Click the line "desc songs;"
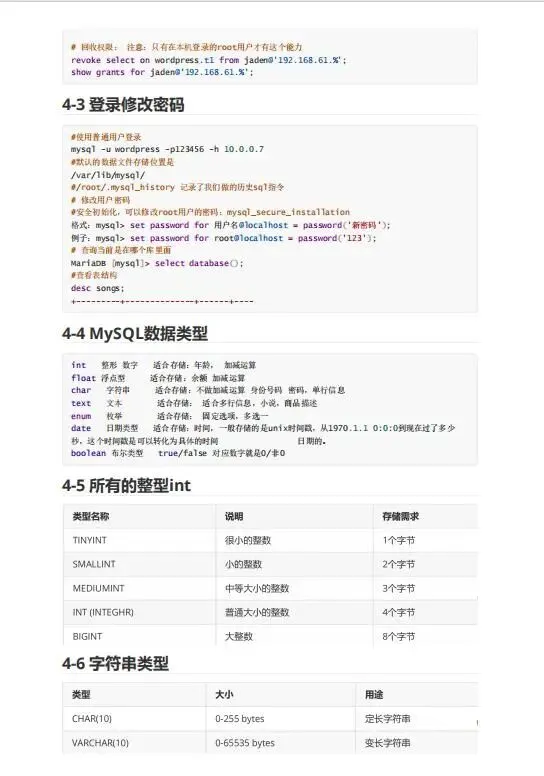The height and width of the screenshot is (776, 544). coord(97,288)
